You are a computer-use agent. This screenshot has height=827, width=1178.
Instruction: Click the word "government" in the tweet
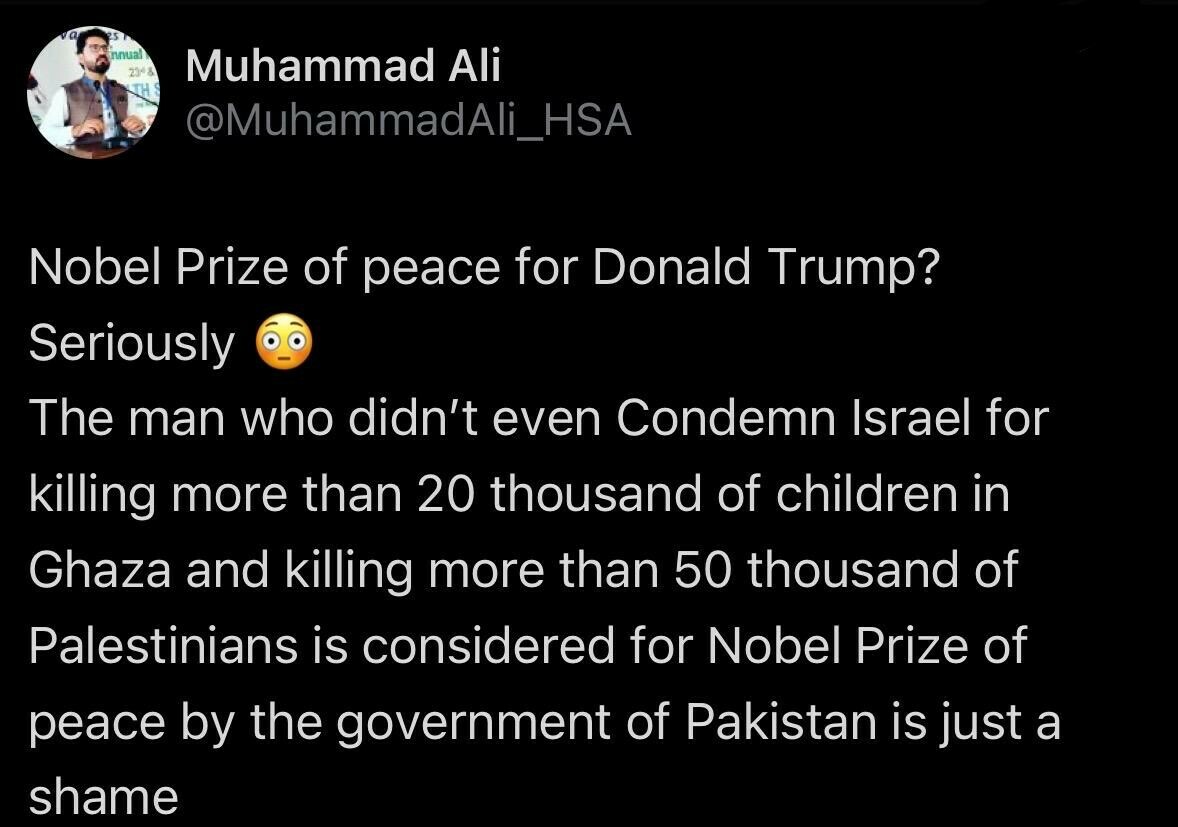pos(473,723)
